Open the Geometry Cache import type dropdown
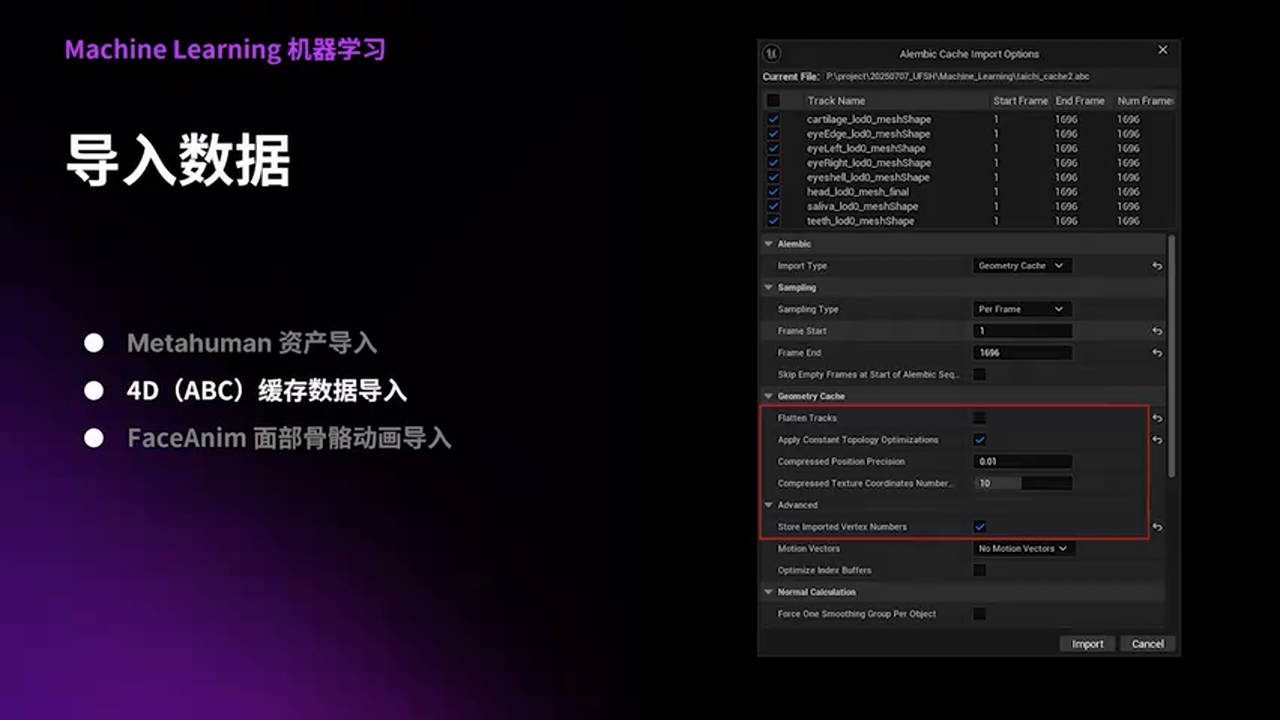The height and width of the screenshot is (720, 1280). tap(1022, 265)
